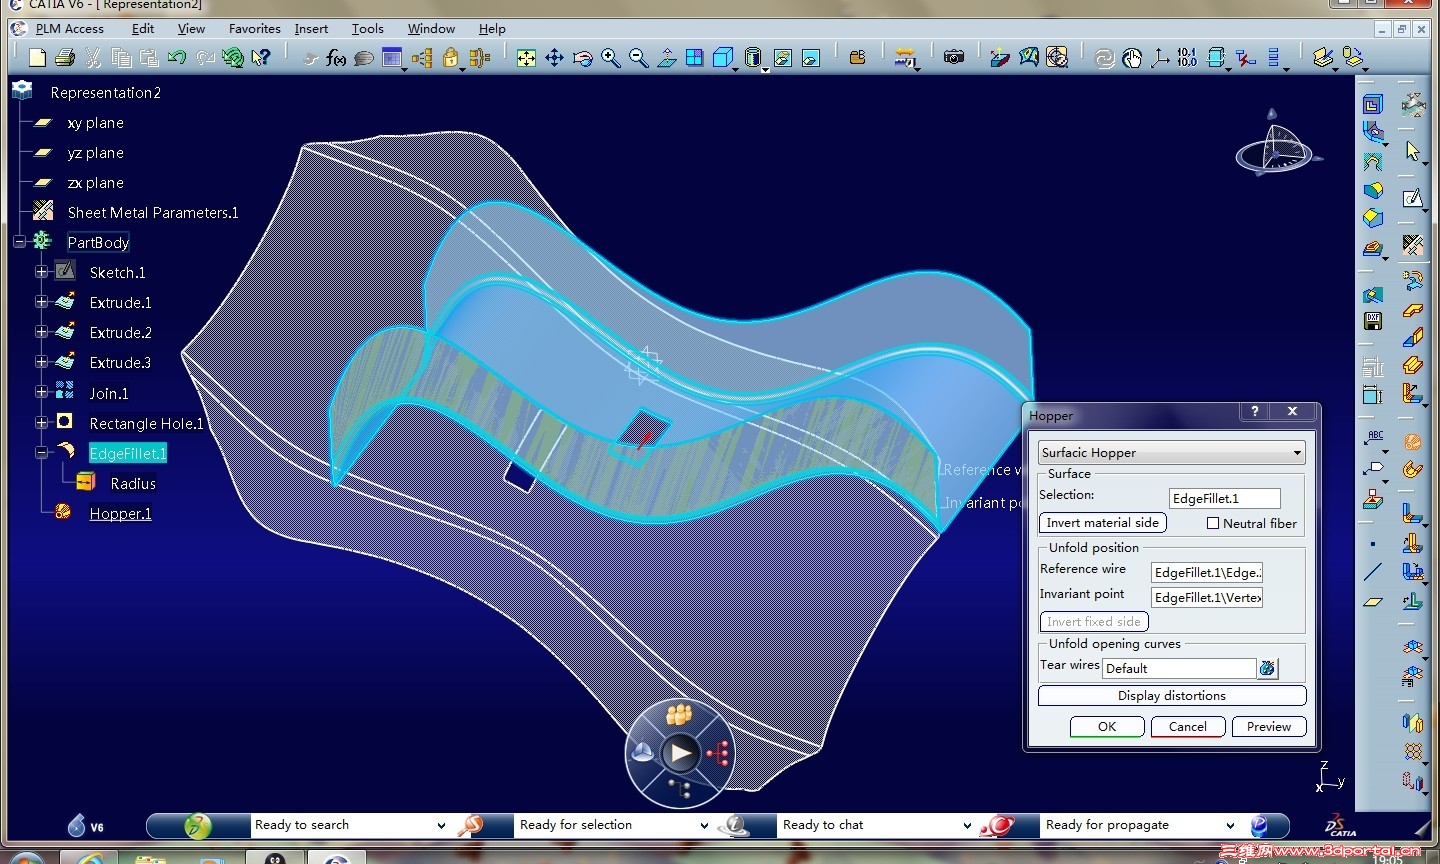
Task: Click the Zoom Out magnifier
Action: [x=638, y=58]
